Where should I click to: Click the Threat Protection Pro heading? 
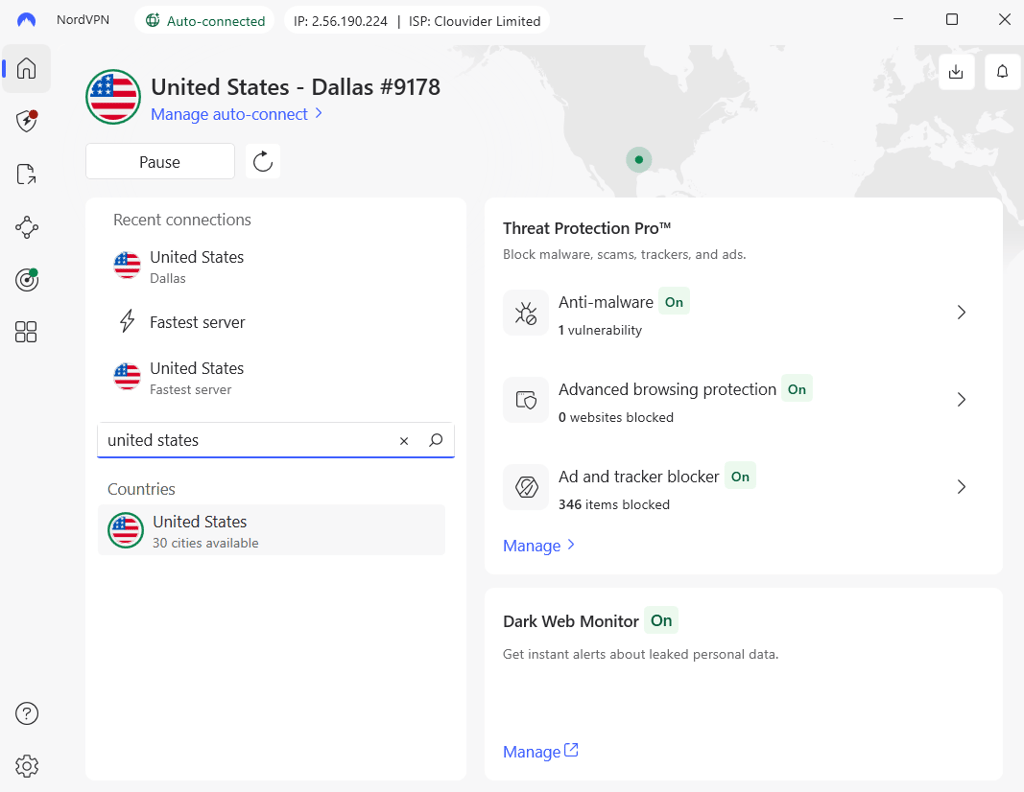[x=587, y=228]
